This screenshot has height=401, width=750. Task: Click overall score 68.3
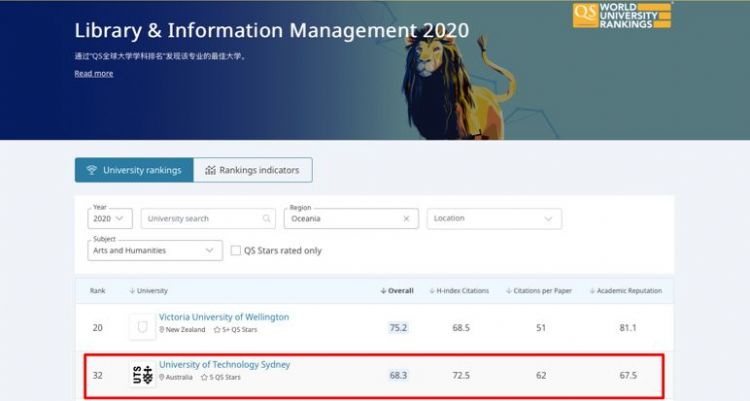point(398,375)
